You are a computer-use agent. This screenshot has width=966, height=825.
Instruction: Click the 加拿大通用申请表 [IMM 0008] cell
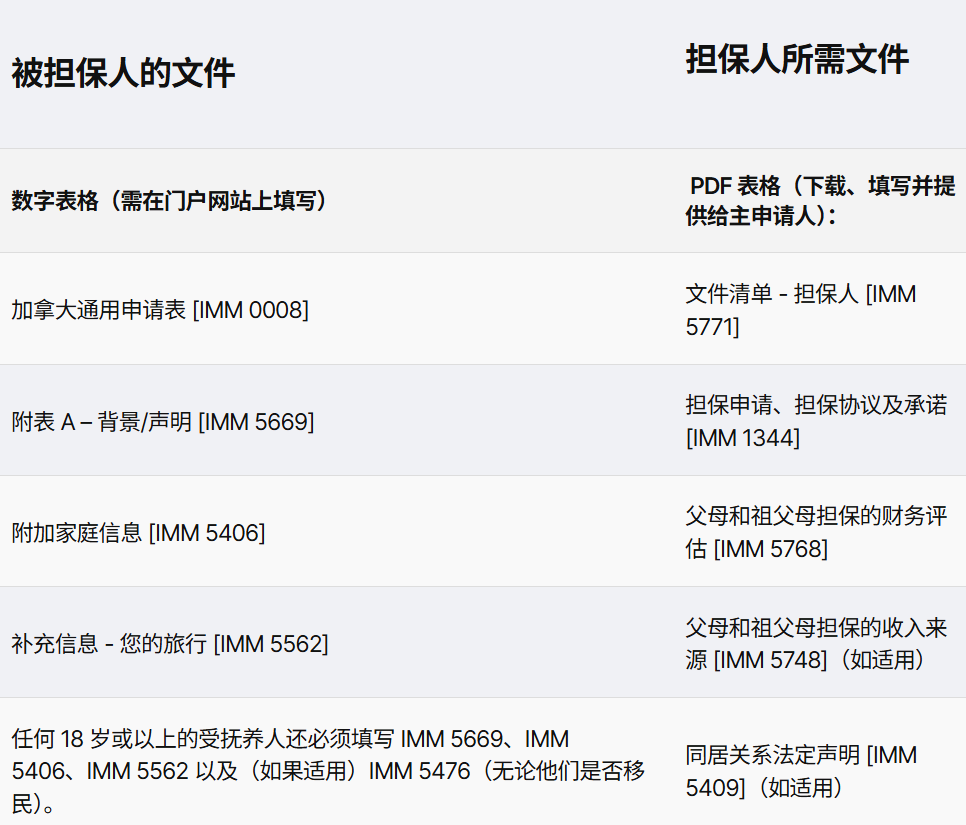[x=160, y=310]
